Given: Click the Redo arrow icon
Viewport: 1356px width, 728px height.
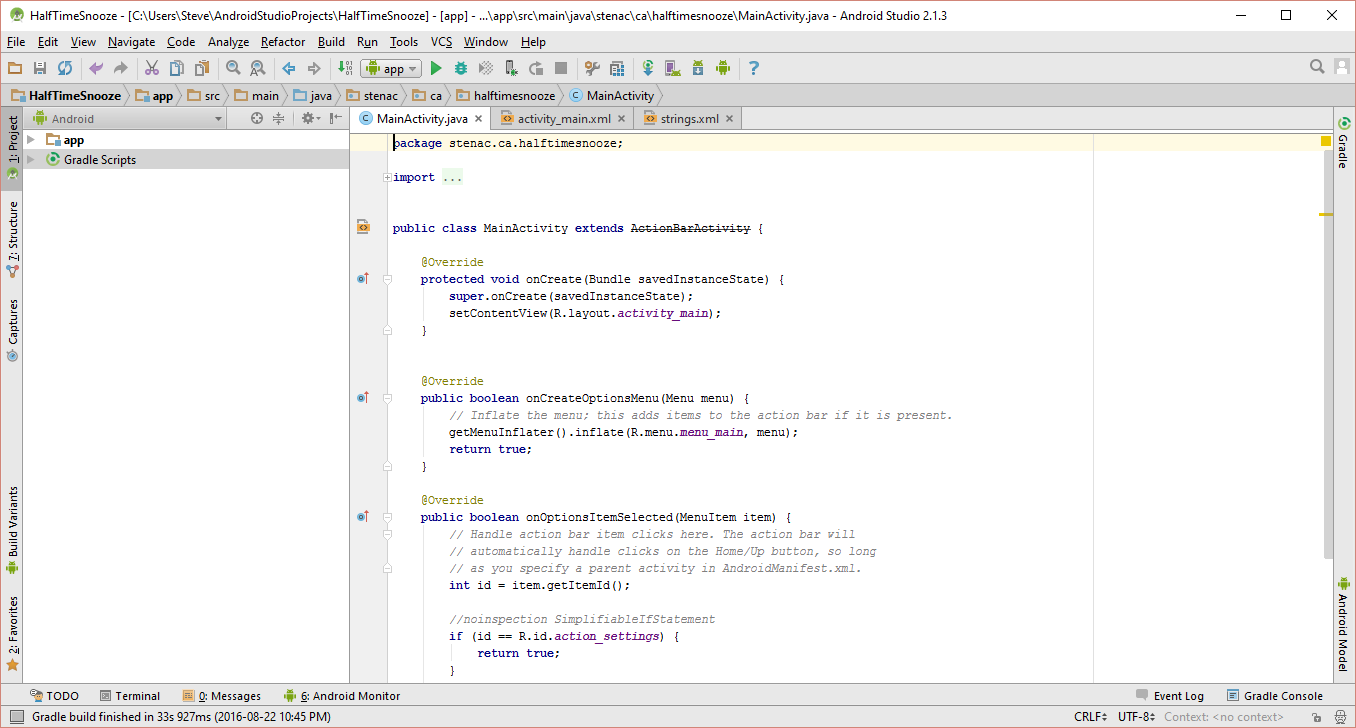Looking at the screenshot, I should (121, 68).
